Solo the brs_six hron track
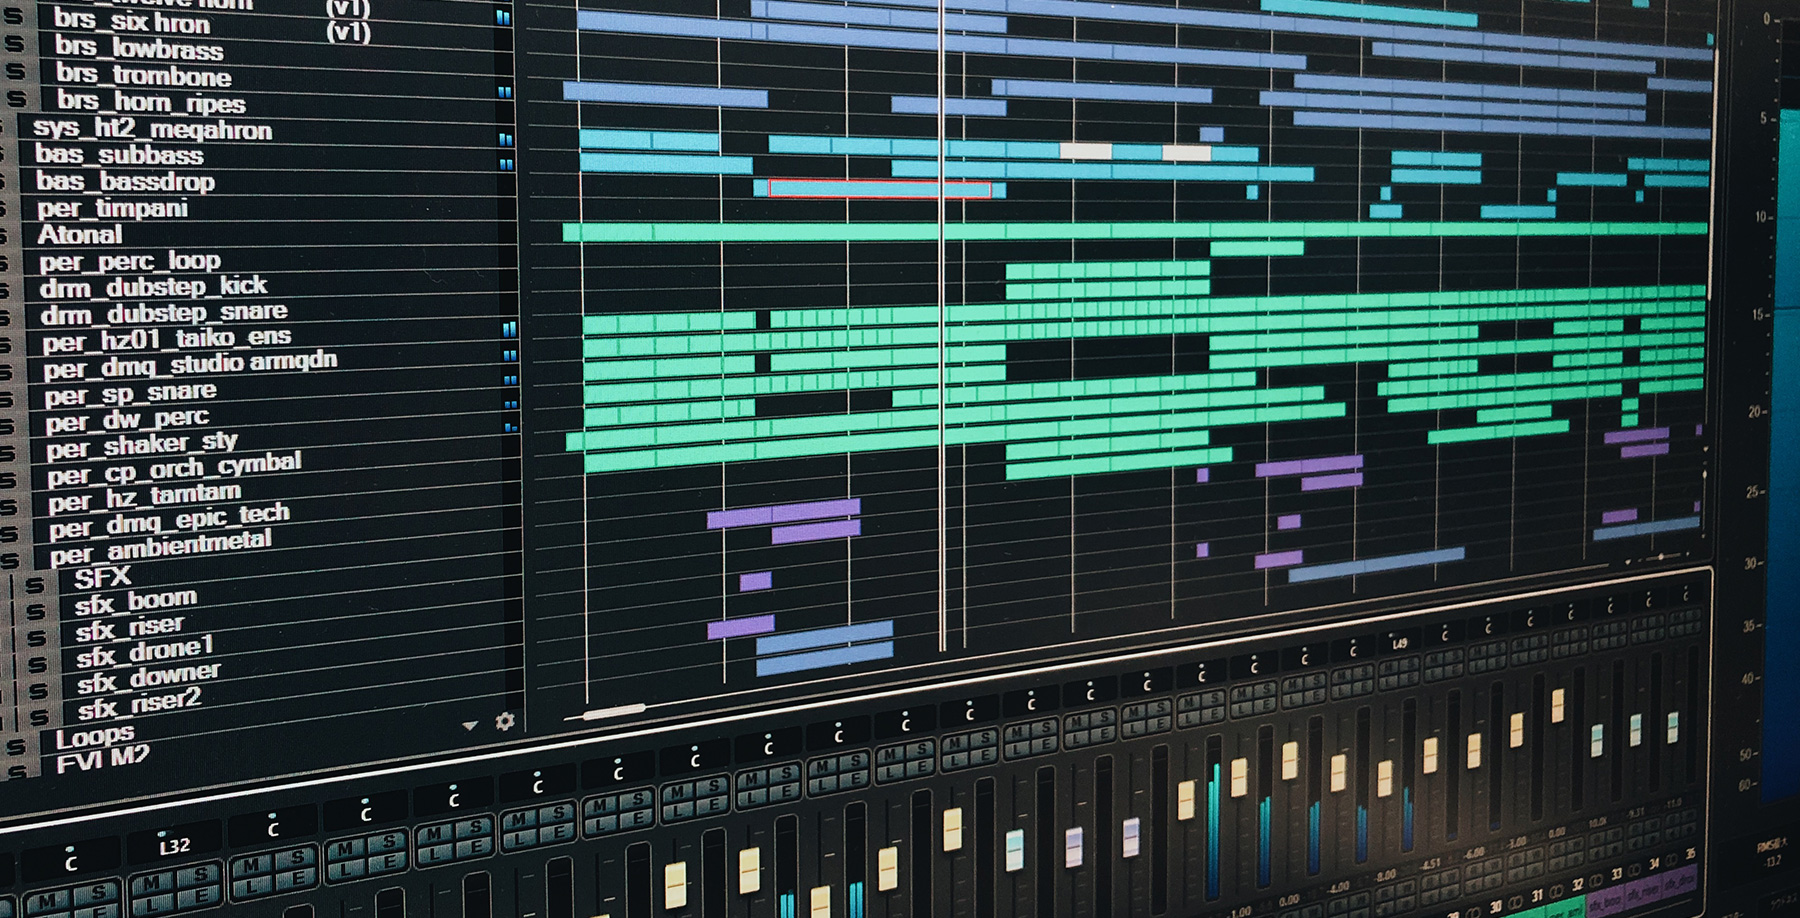Screen dimensions: 1800x918 [13, 18]
